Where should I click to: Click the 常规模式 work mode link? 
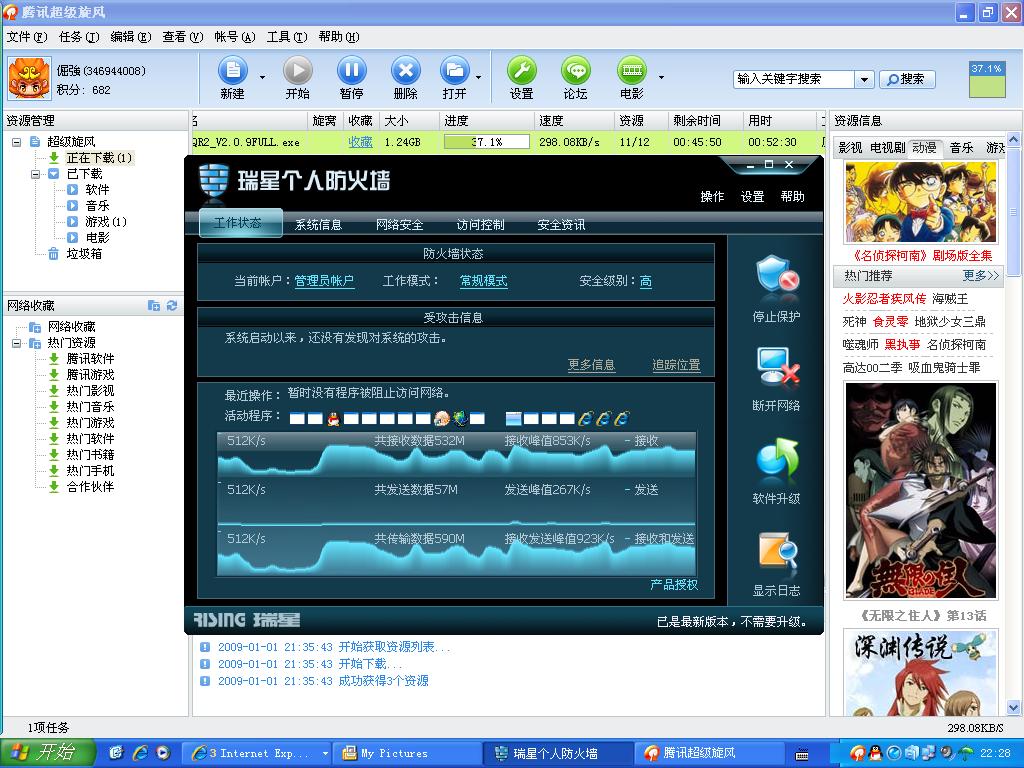(484, 281)
